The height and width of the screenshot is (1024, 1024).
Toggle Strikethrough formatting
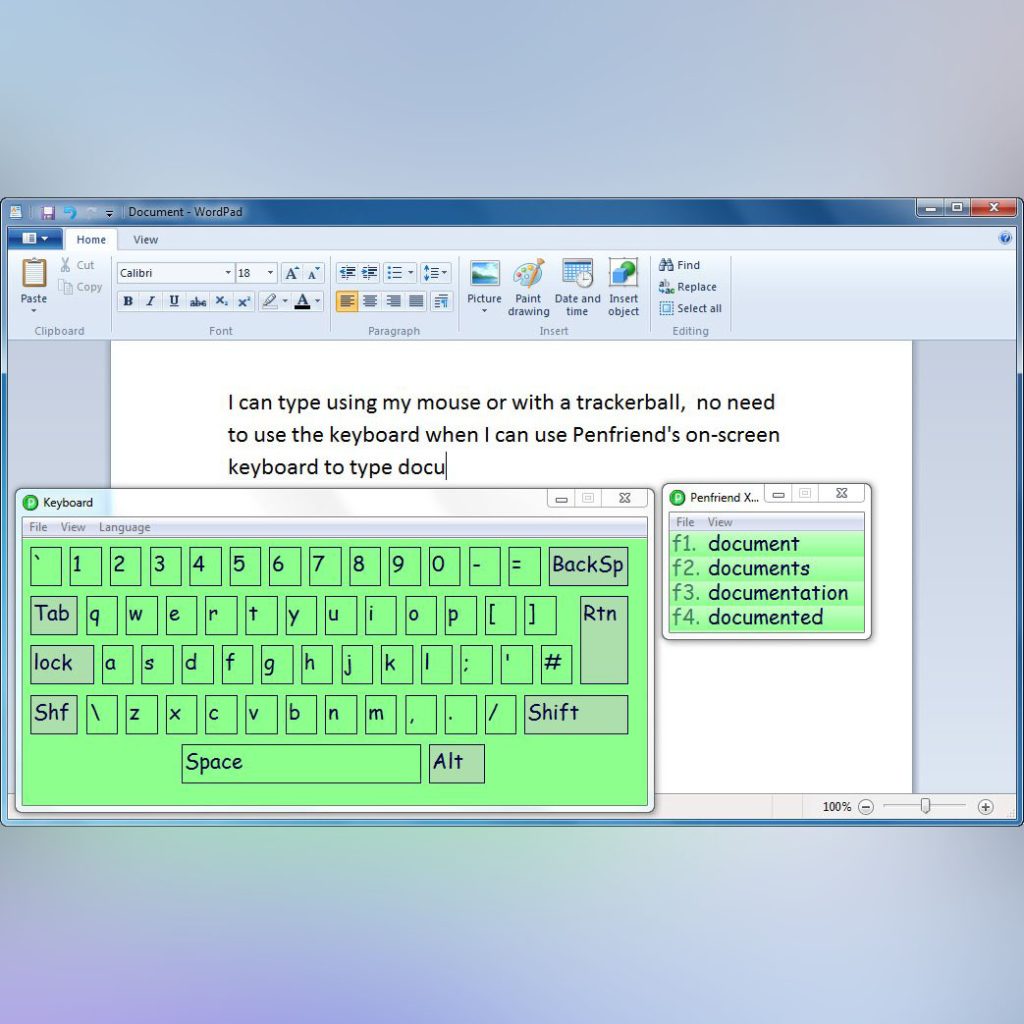click(x=197, y=301)
